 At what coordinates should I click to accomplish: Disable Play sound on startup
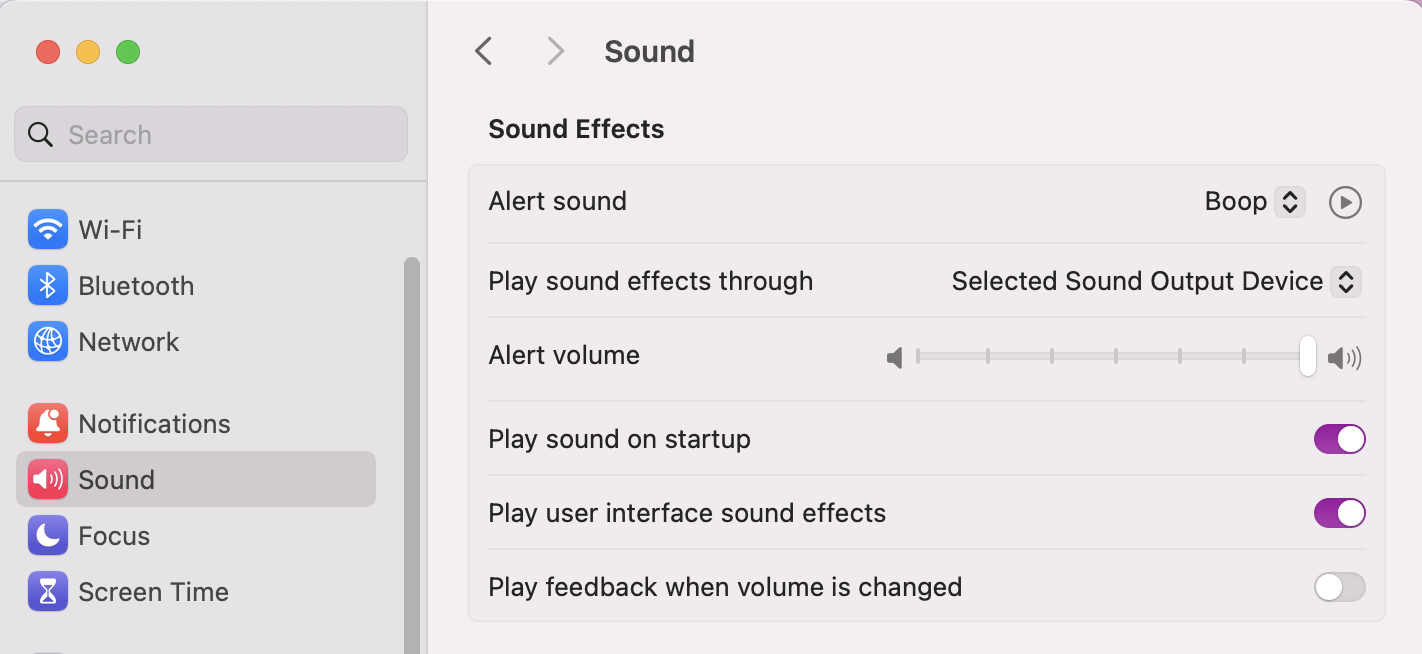[1339, 438]
